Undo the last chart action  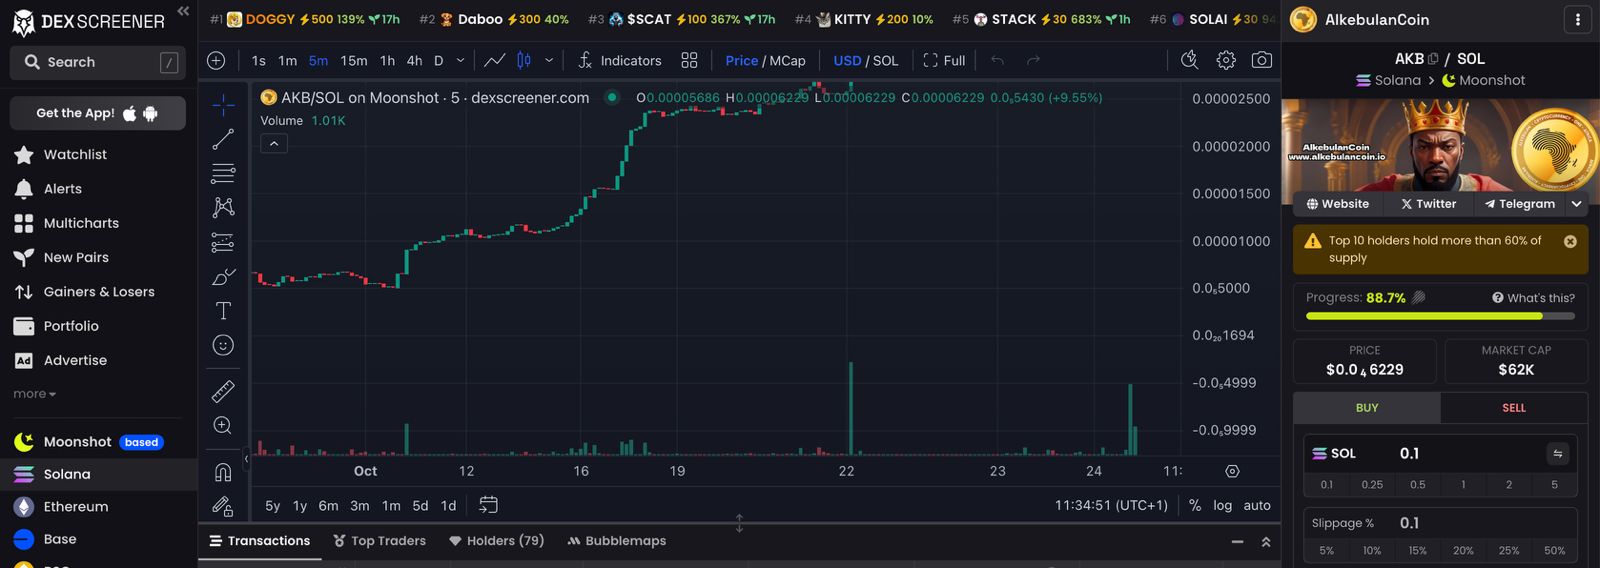click(x=997, y=61)
